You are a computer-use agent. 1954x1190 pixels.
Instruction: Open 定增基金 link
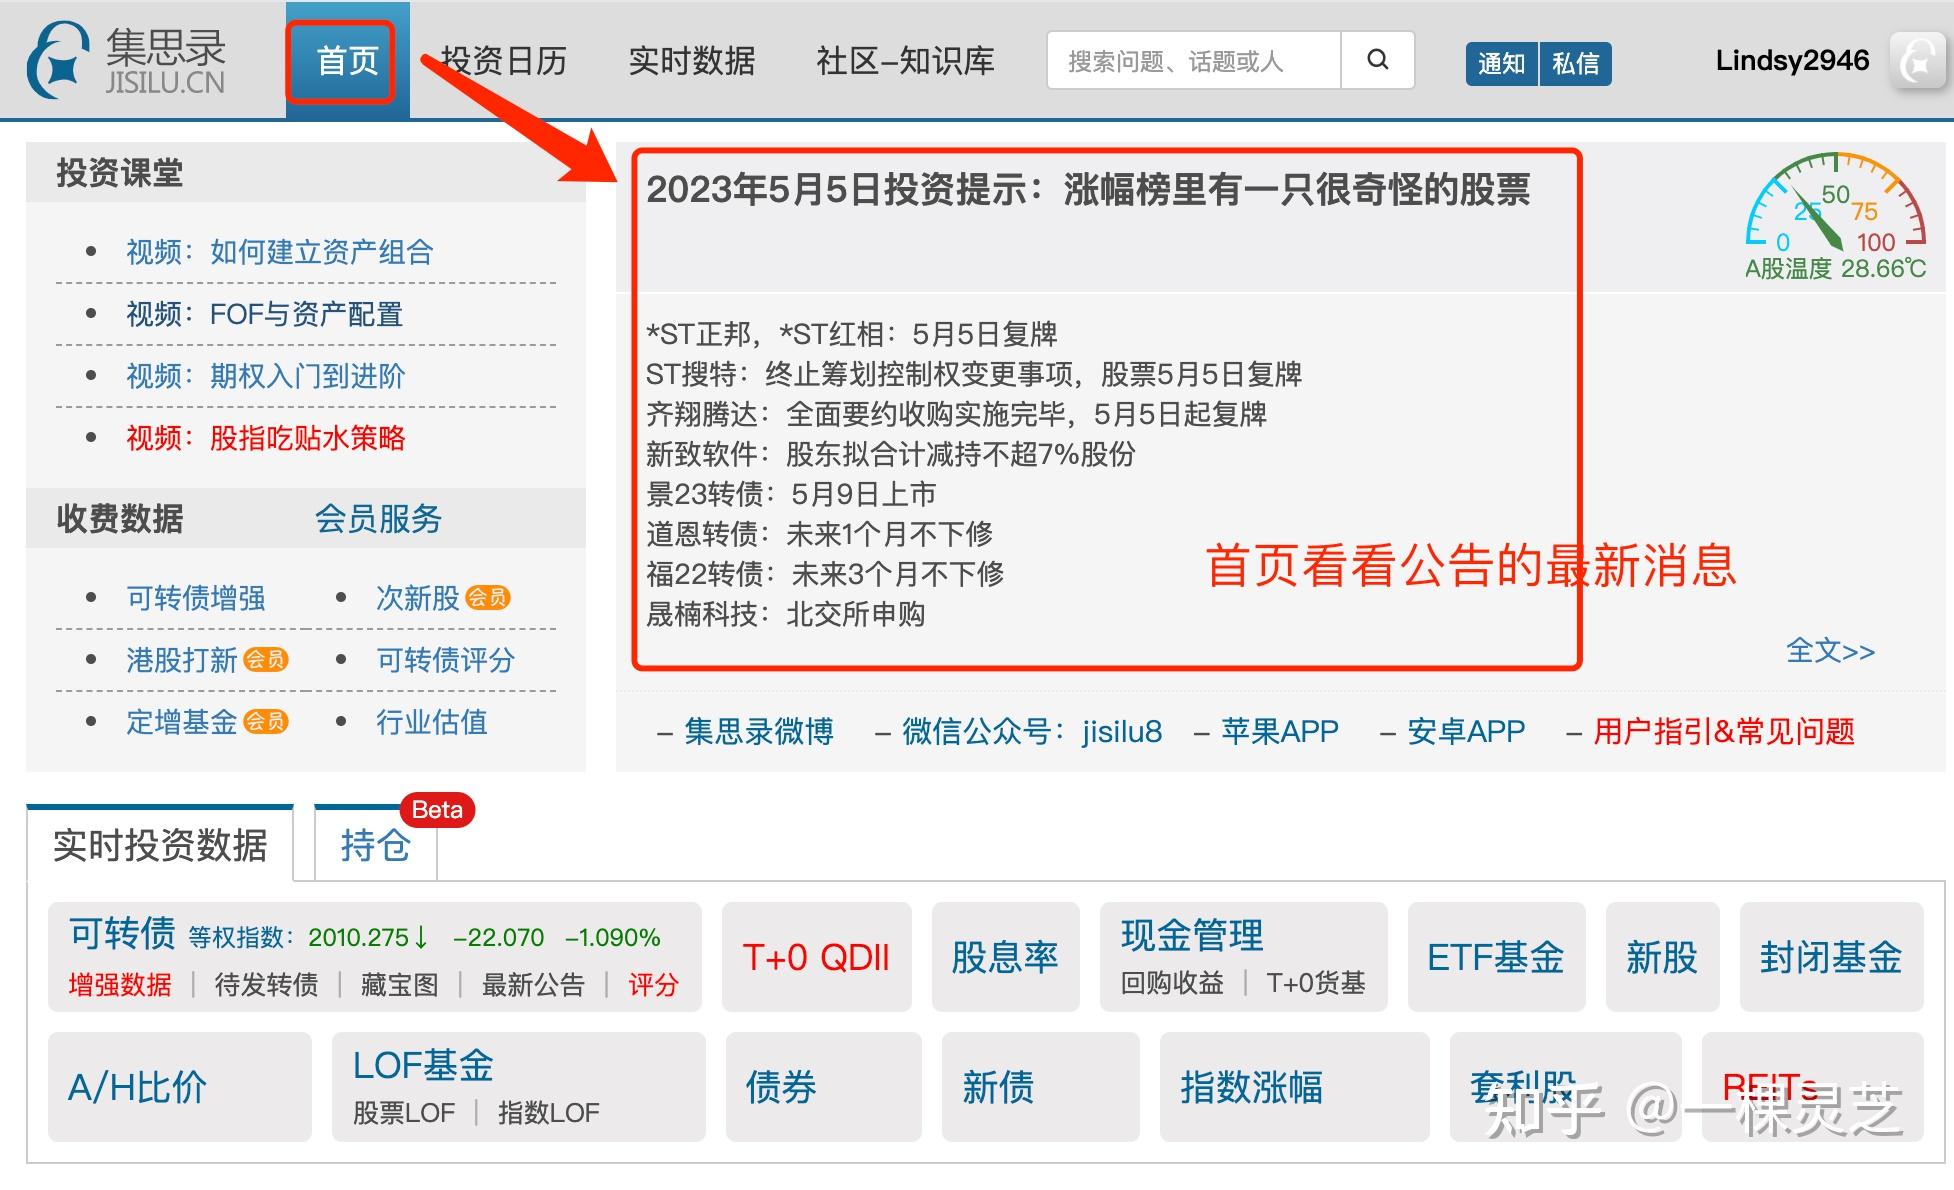(182, 722)
